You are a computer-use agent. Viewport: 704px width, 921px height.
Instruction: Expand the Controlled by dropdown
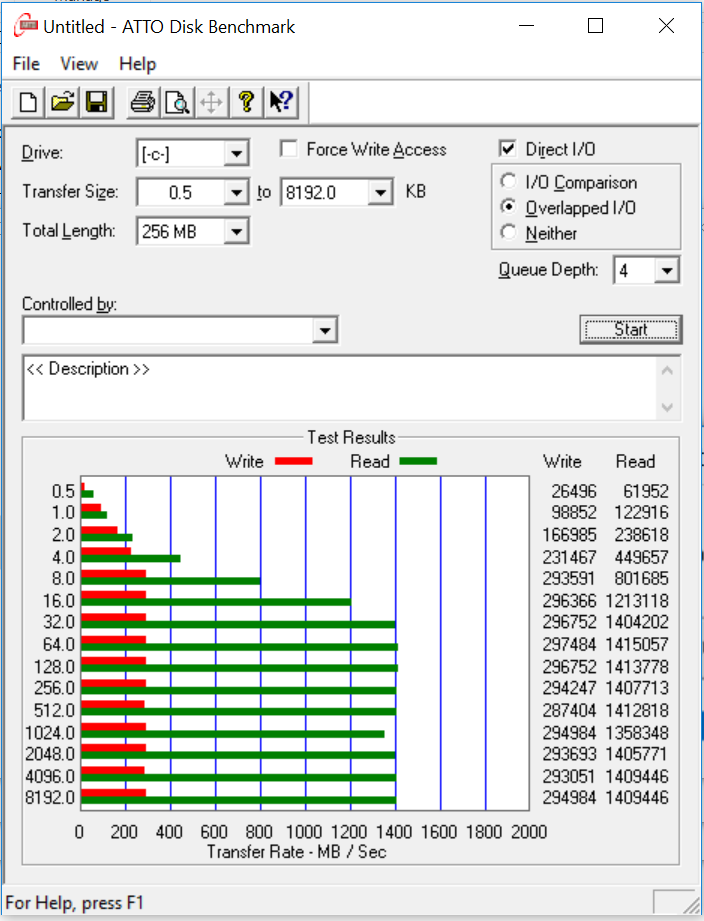tap(325, 331)
